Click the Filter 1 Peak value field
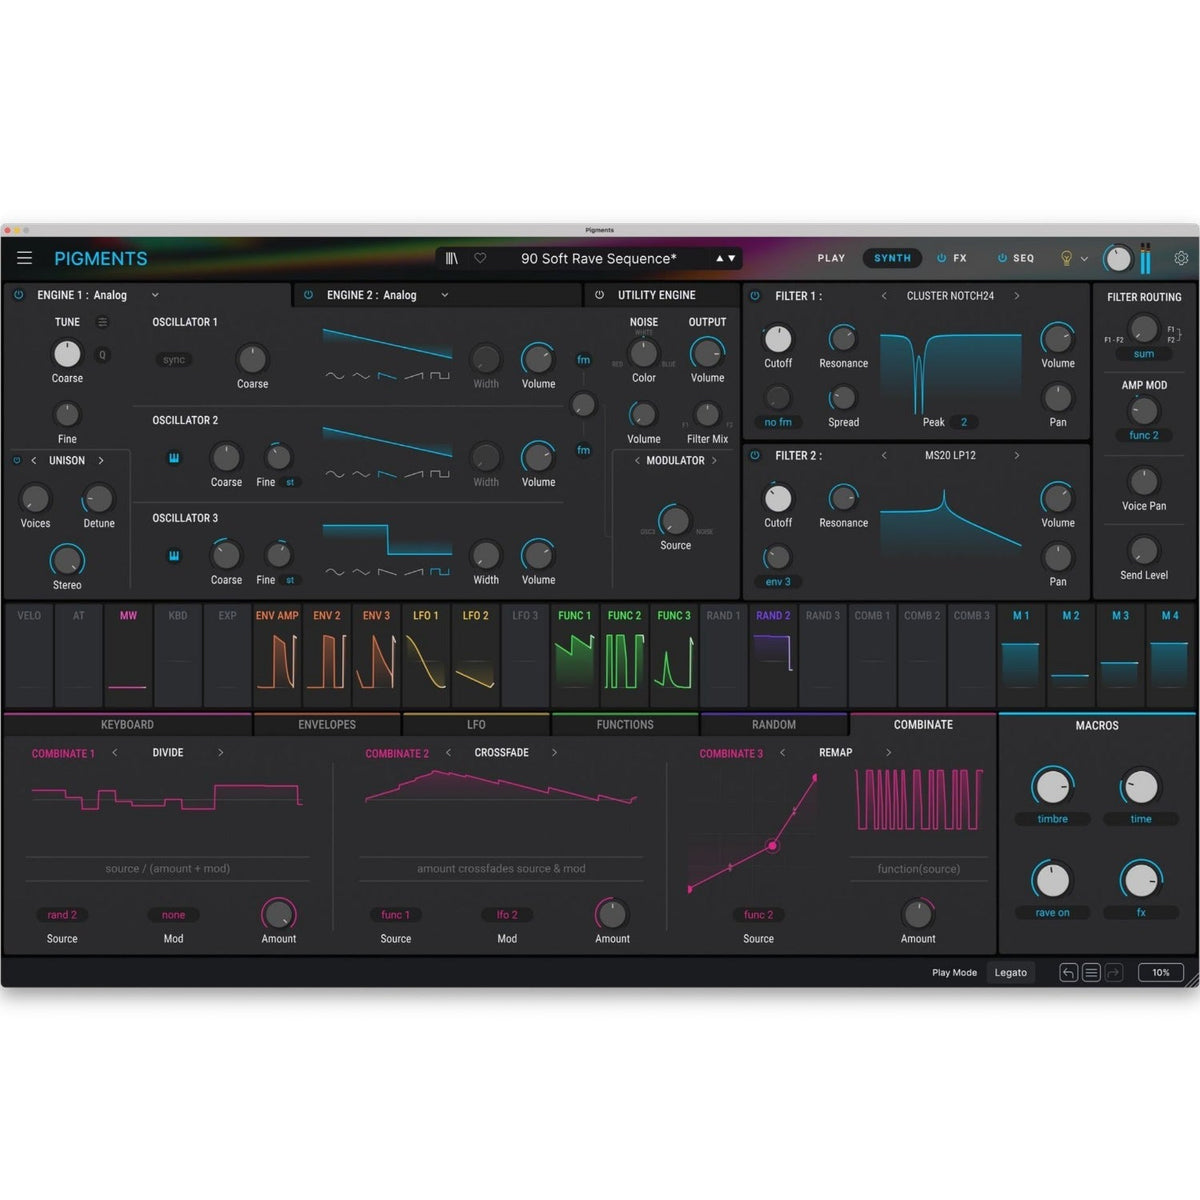Screen dimensions: 1200x1200 [x=964, y=422]
